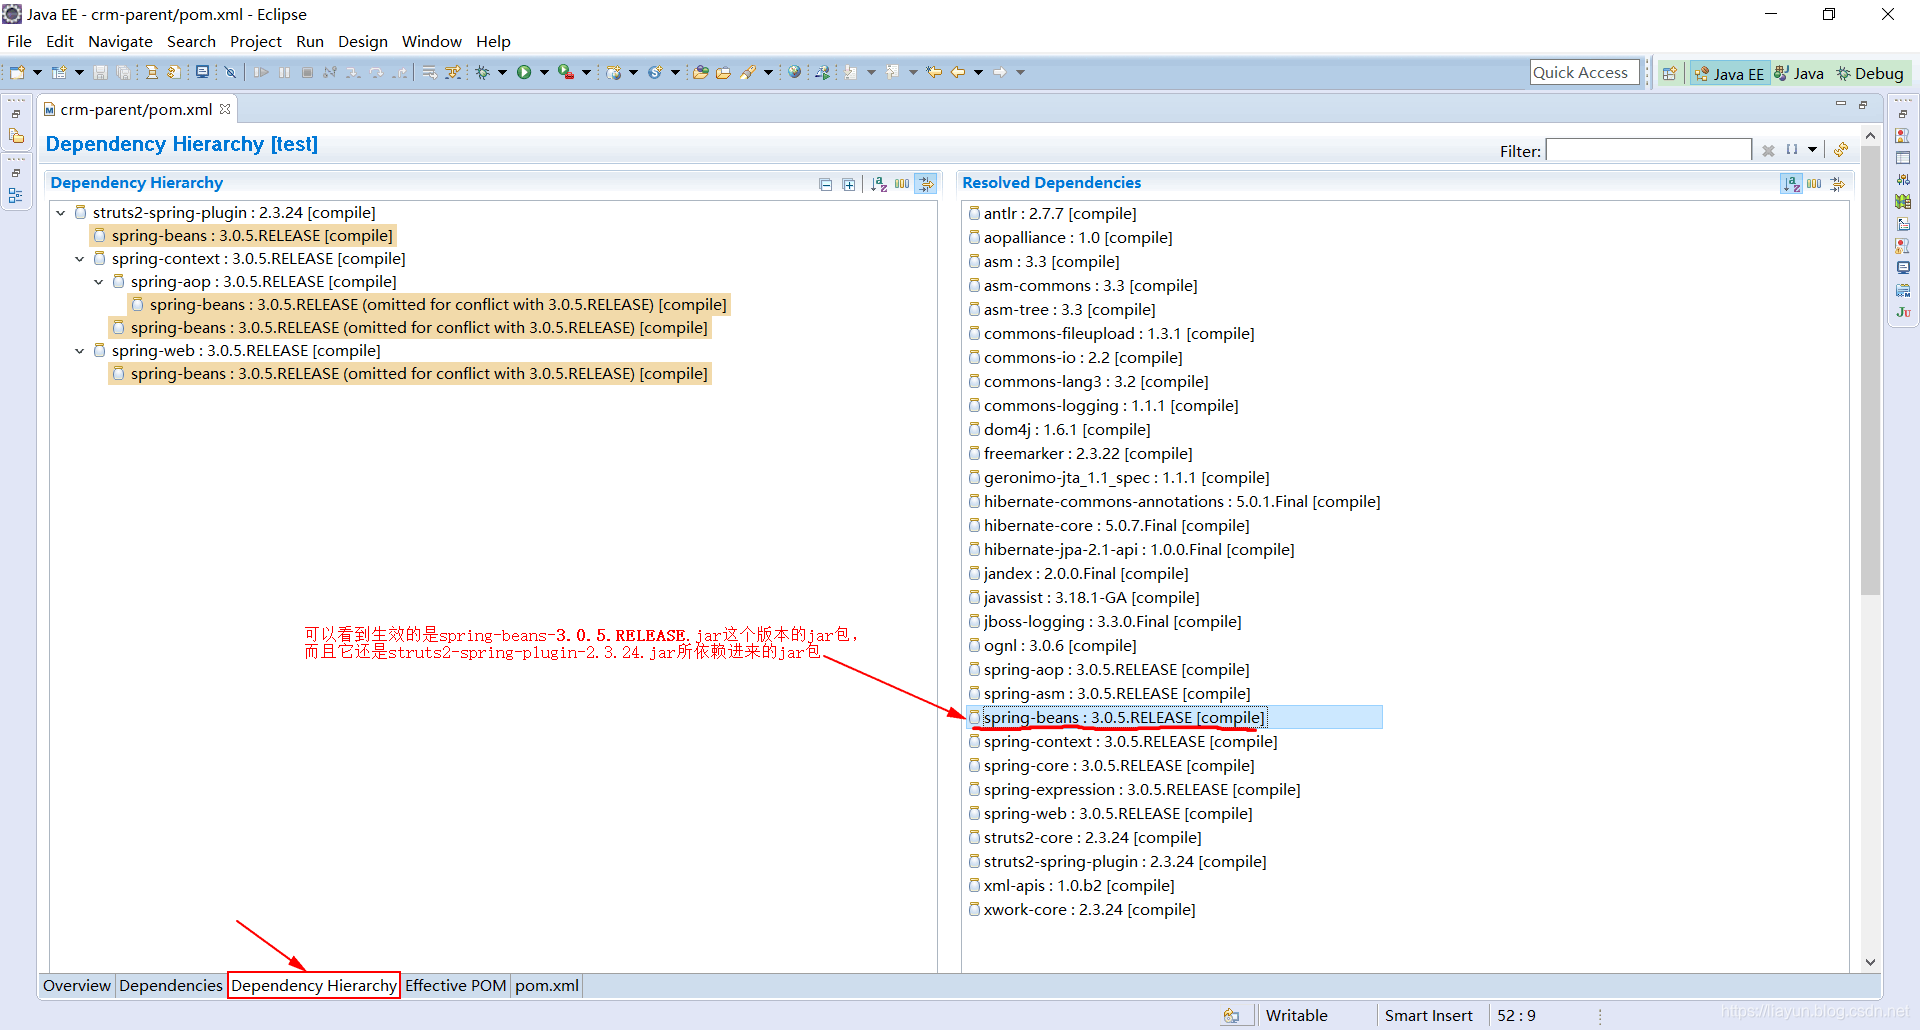Maximize the editor area pane
1920x1030 pixels.
(1863, 104)
